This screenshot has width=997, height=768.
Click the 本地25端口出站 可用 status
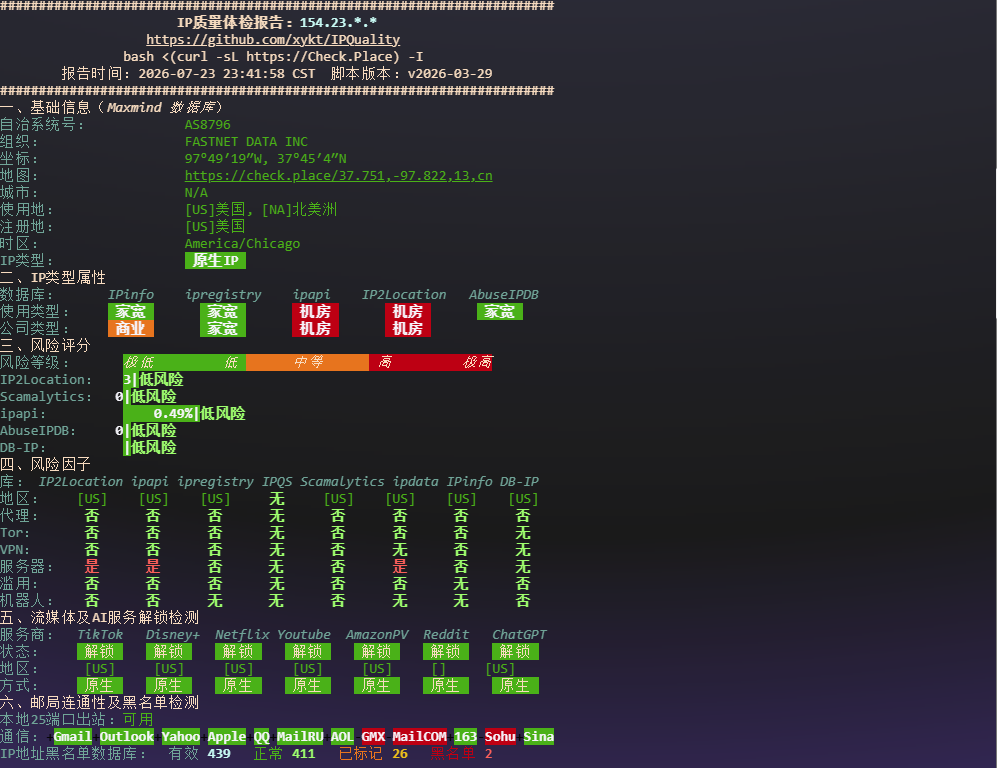[x=138, y=720]
